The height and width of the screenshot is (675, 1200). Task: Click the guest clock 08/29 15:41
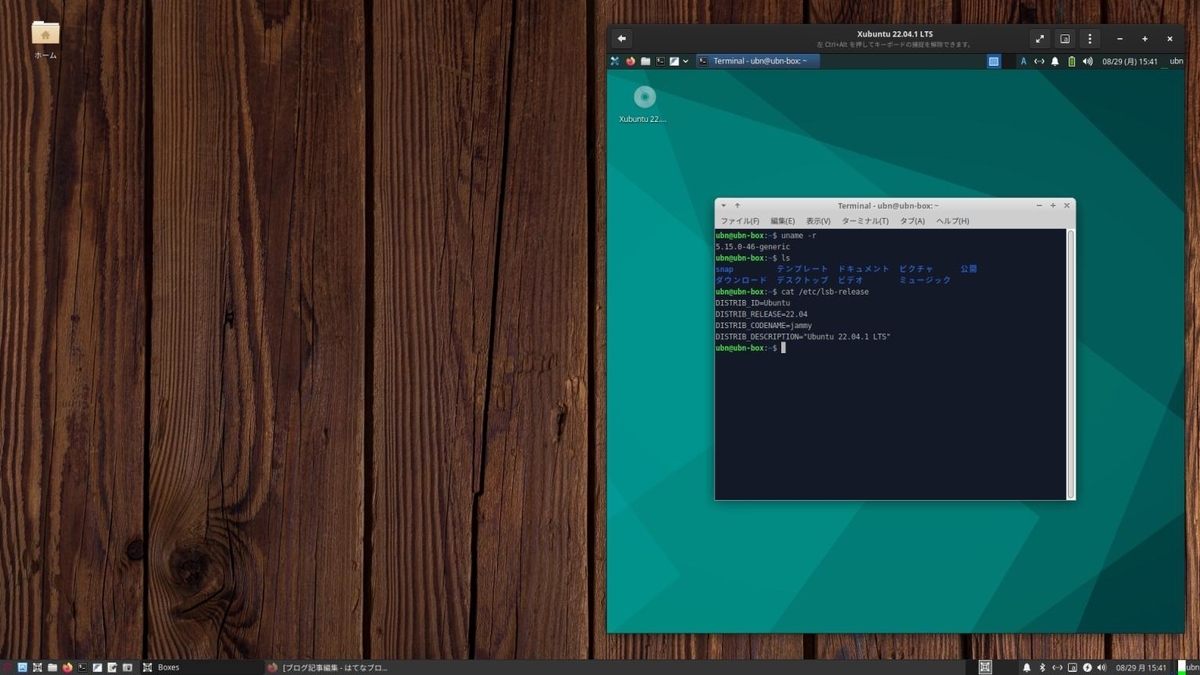click(1129, 61)
